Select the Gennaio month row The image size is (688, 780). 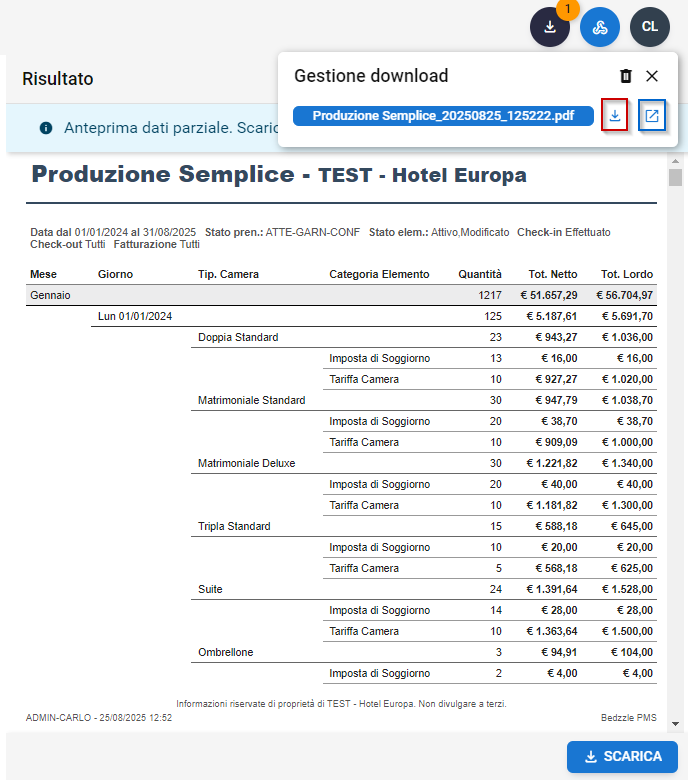click(x=342, y=295)
